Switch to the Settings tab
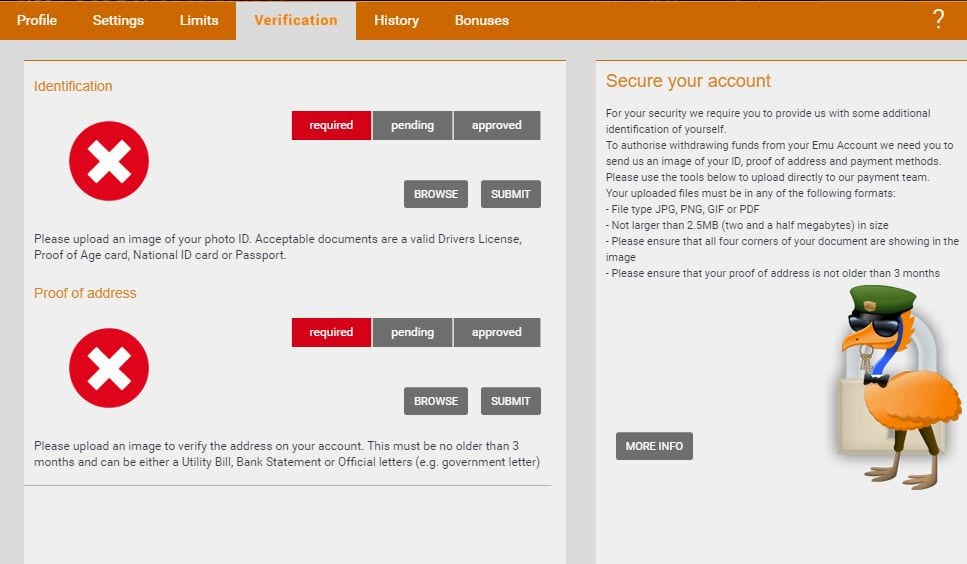The height and width of the screenshot is (564, 967). point(118,20)
